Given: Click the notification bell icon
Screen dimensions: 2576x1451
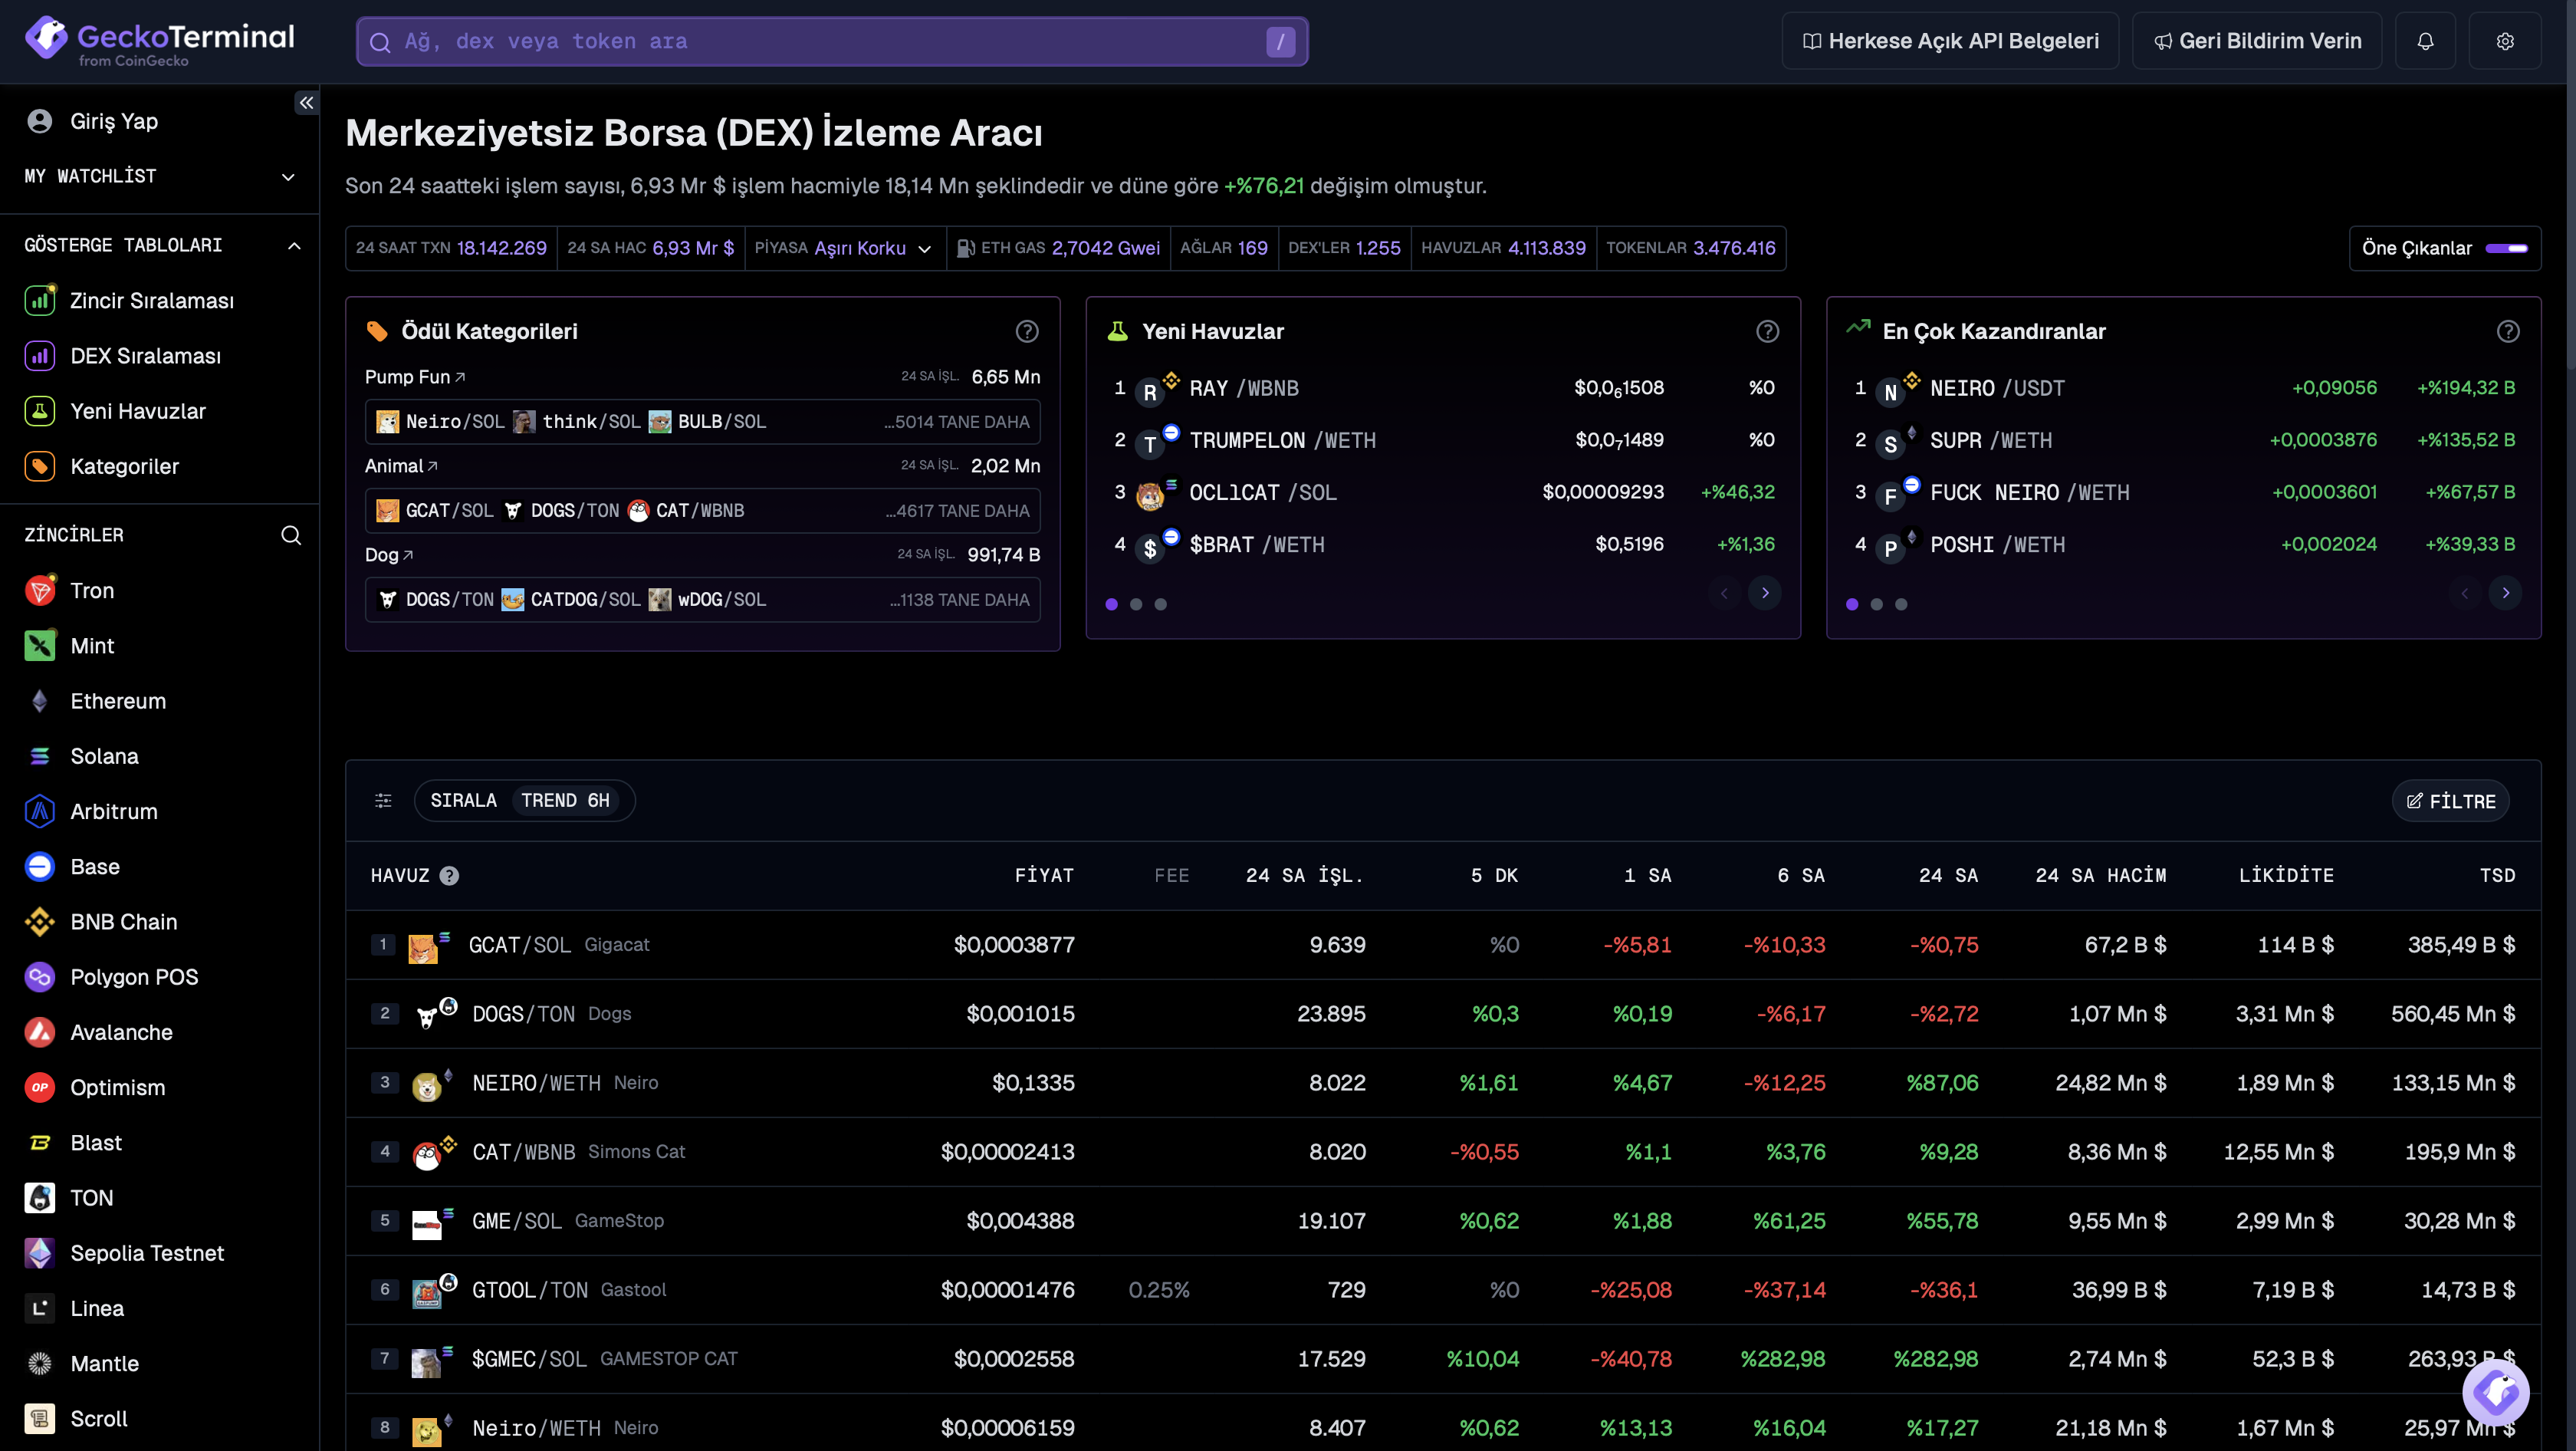Looking at the screenshot, I should [x=2425, y=41].
